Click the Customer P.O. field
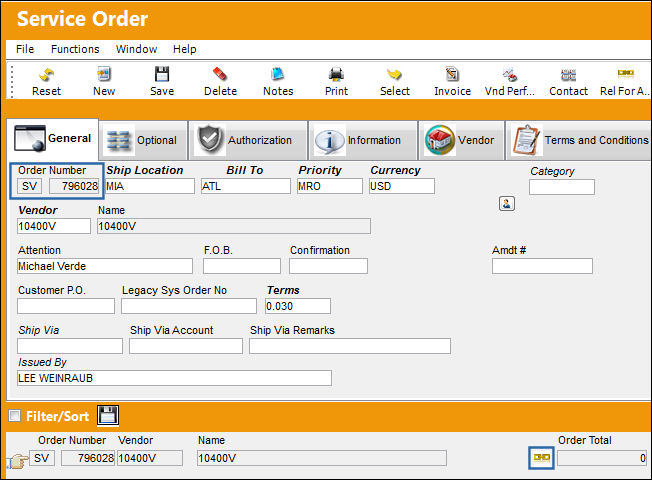The image size is (652, 480). tap(66, 306)
